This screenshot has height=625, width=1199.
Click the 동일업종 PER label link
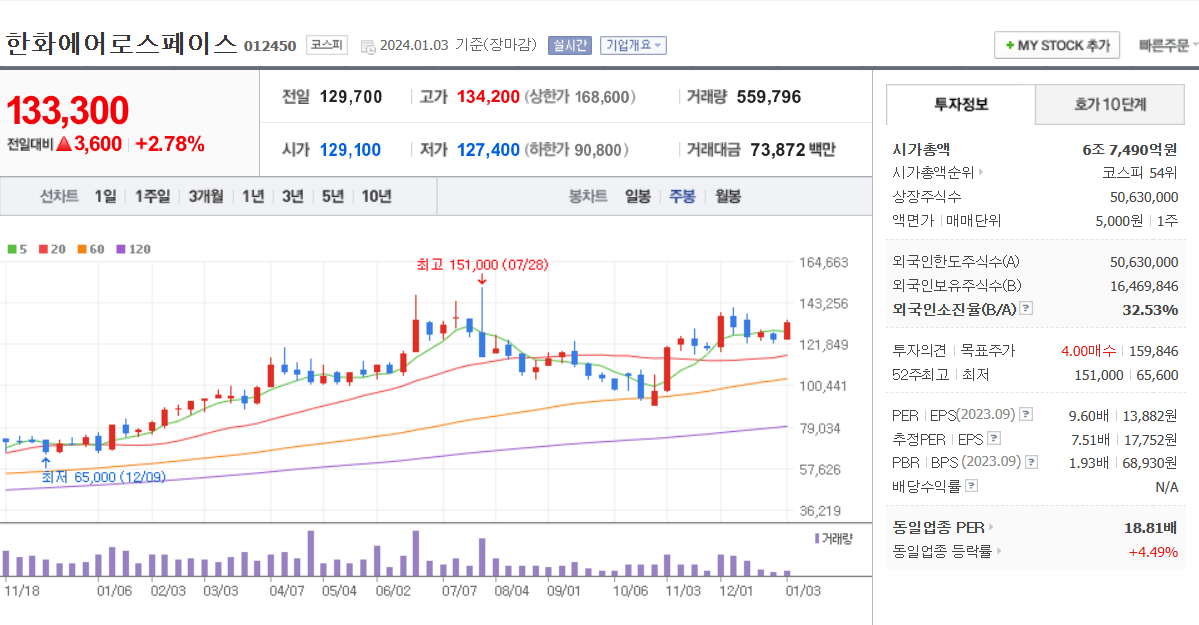pos(938,527)
